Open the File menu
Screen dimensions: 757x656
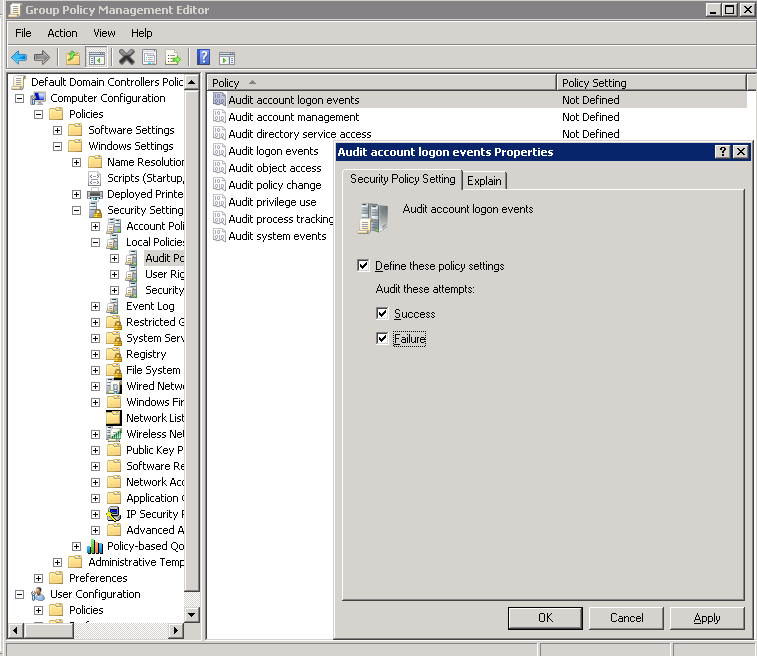pyautogui.click(x=23, y=33)
